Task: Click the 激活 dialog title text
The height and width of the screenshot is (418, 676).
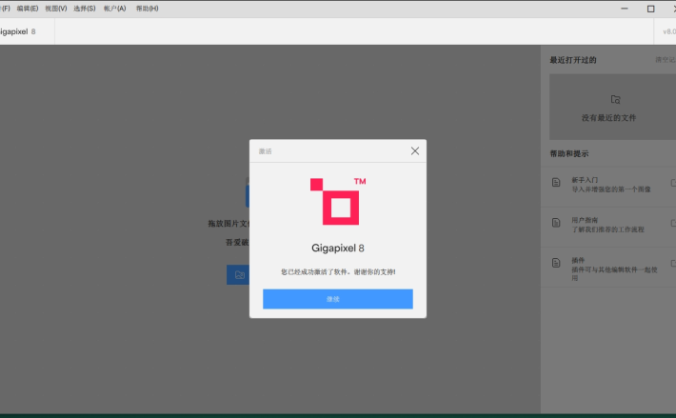Action: pos(265,151)
